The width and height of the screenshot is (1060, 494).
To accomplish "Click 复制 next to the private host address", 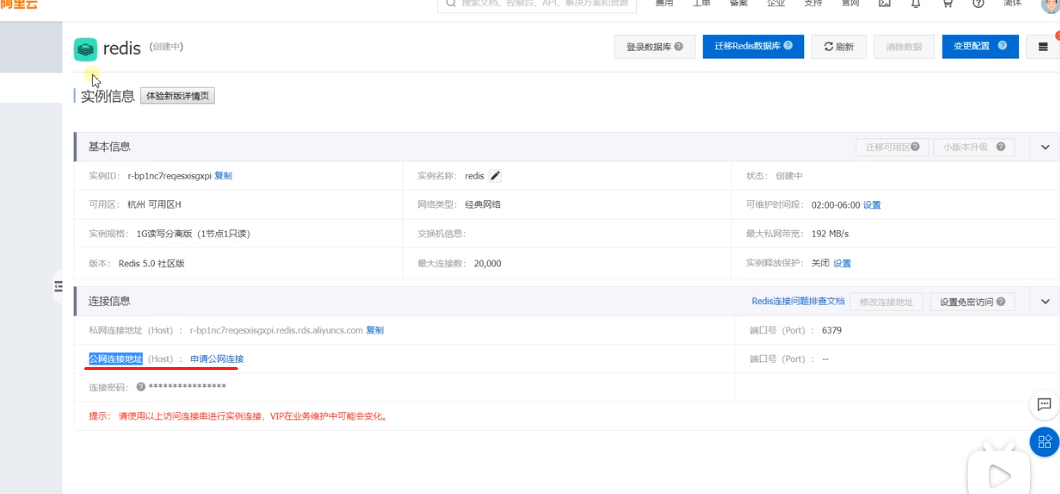I will (375, 330).
